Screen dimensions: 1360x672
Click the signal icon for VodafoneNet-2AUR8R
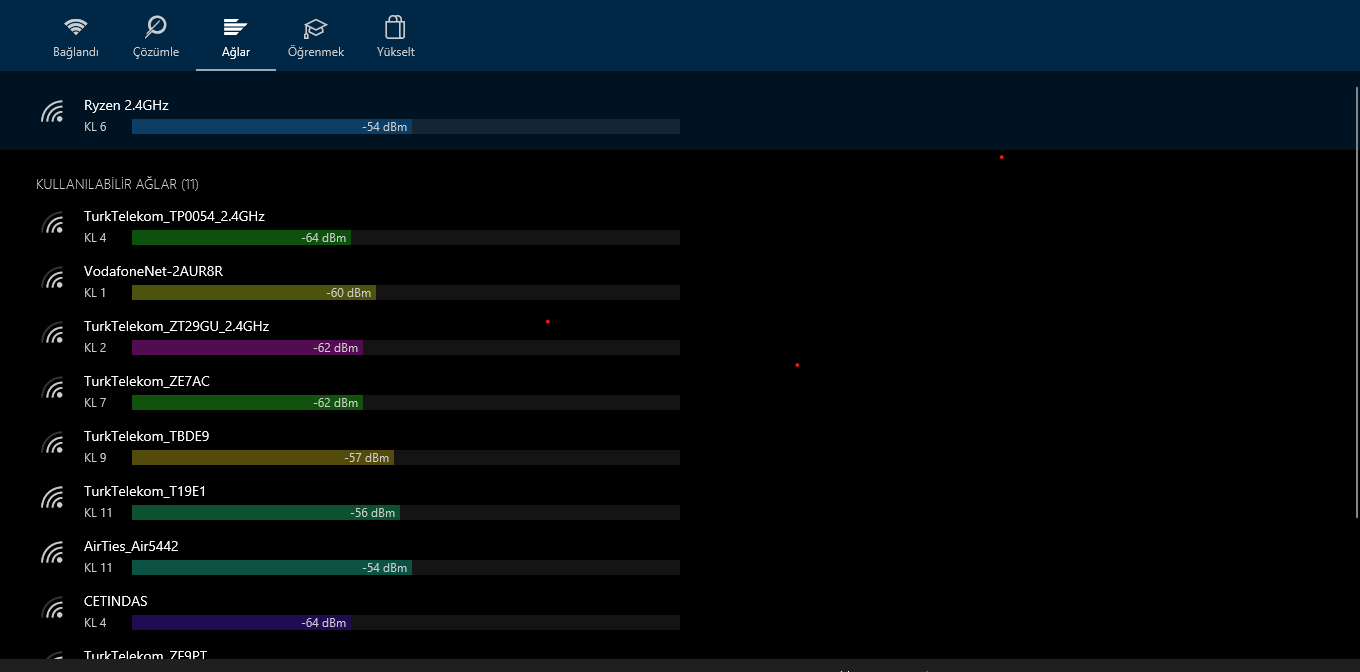tap(53, 277)
